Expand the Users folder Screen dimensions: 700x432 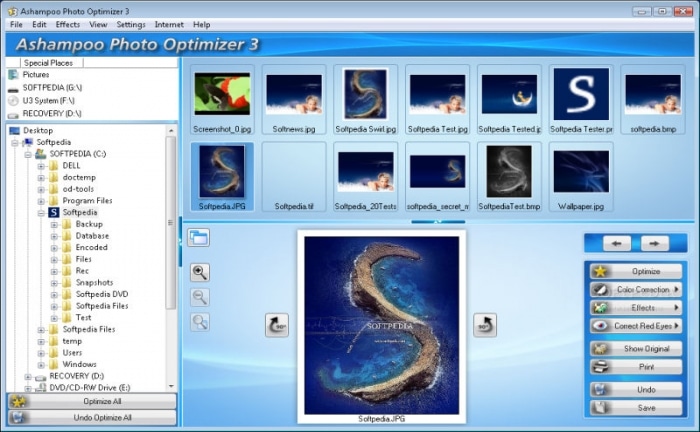41,353
